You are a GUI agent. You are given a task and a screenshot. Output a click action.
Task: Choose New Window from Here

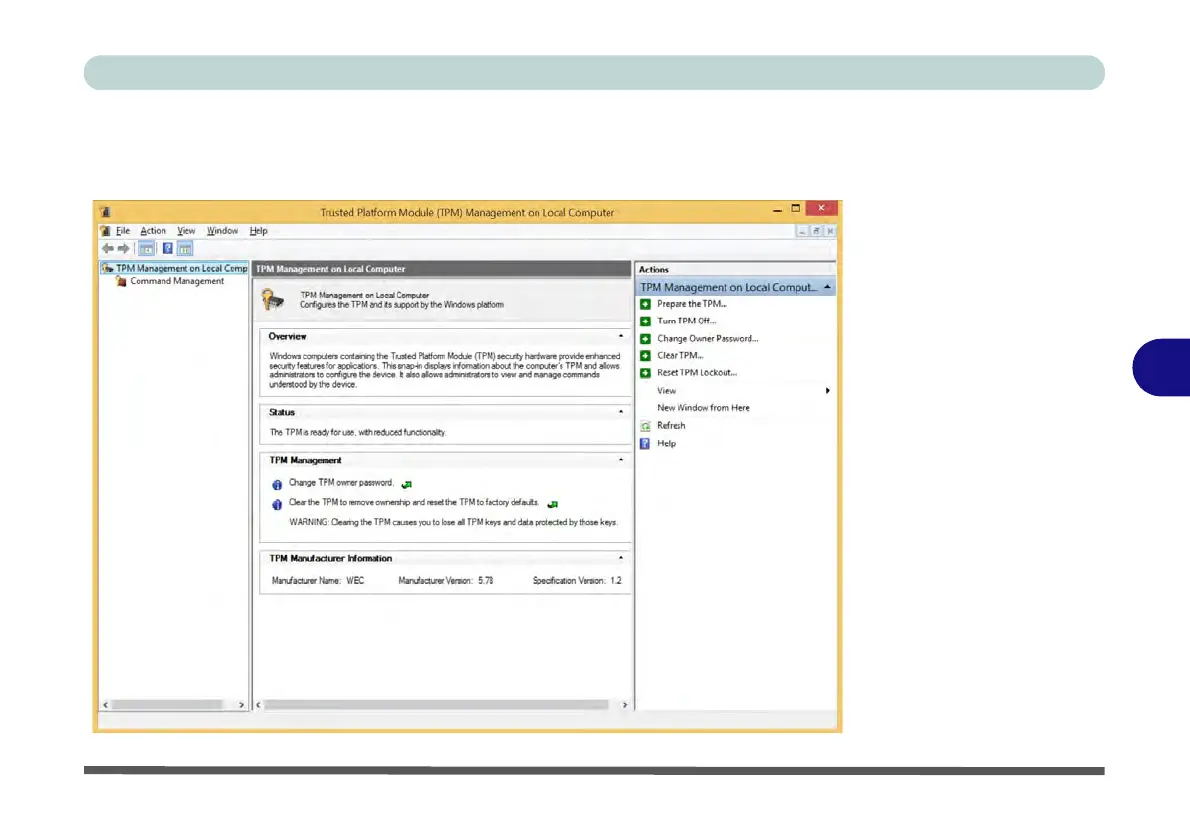point(703,408)
